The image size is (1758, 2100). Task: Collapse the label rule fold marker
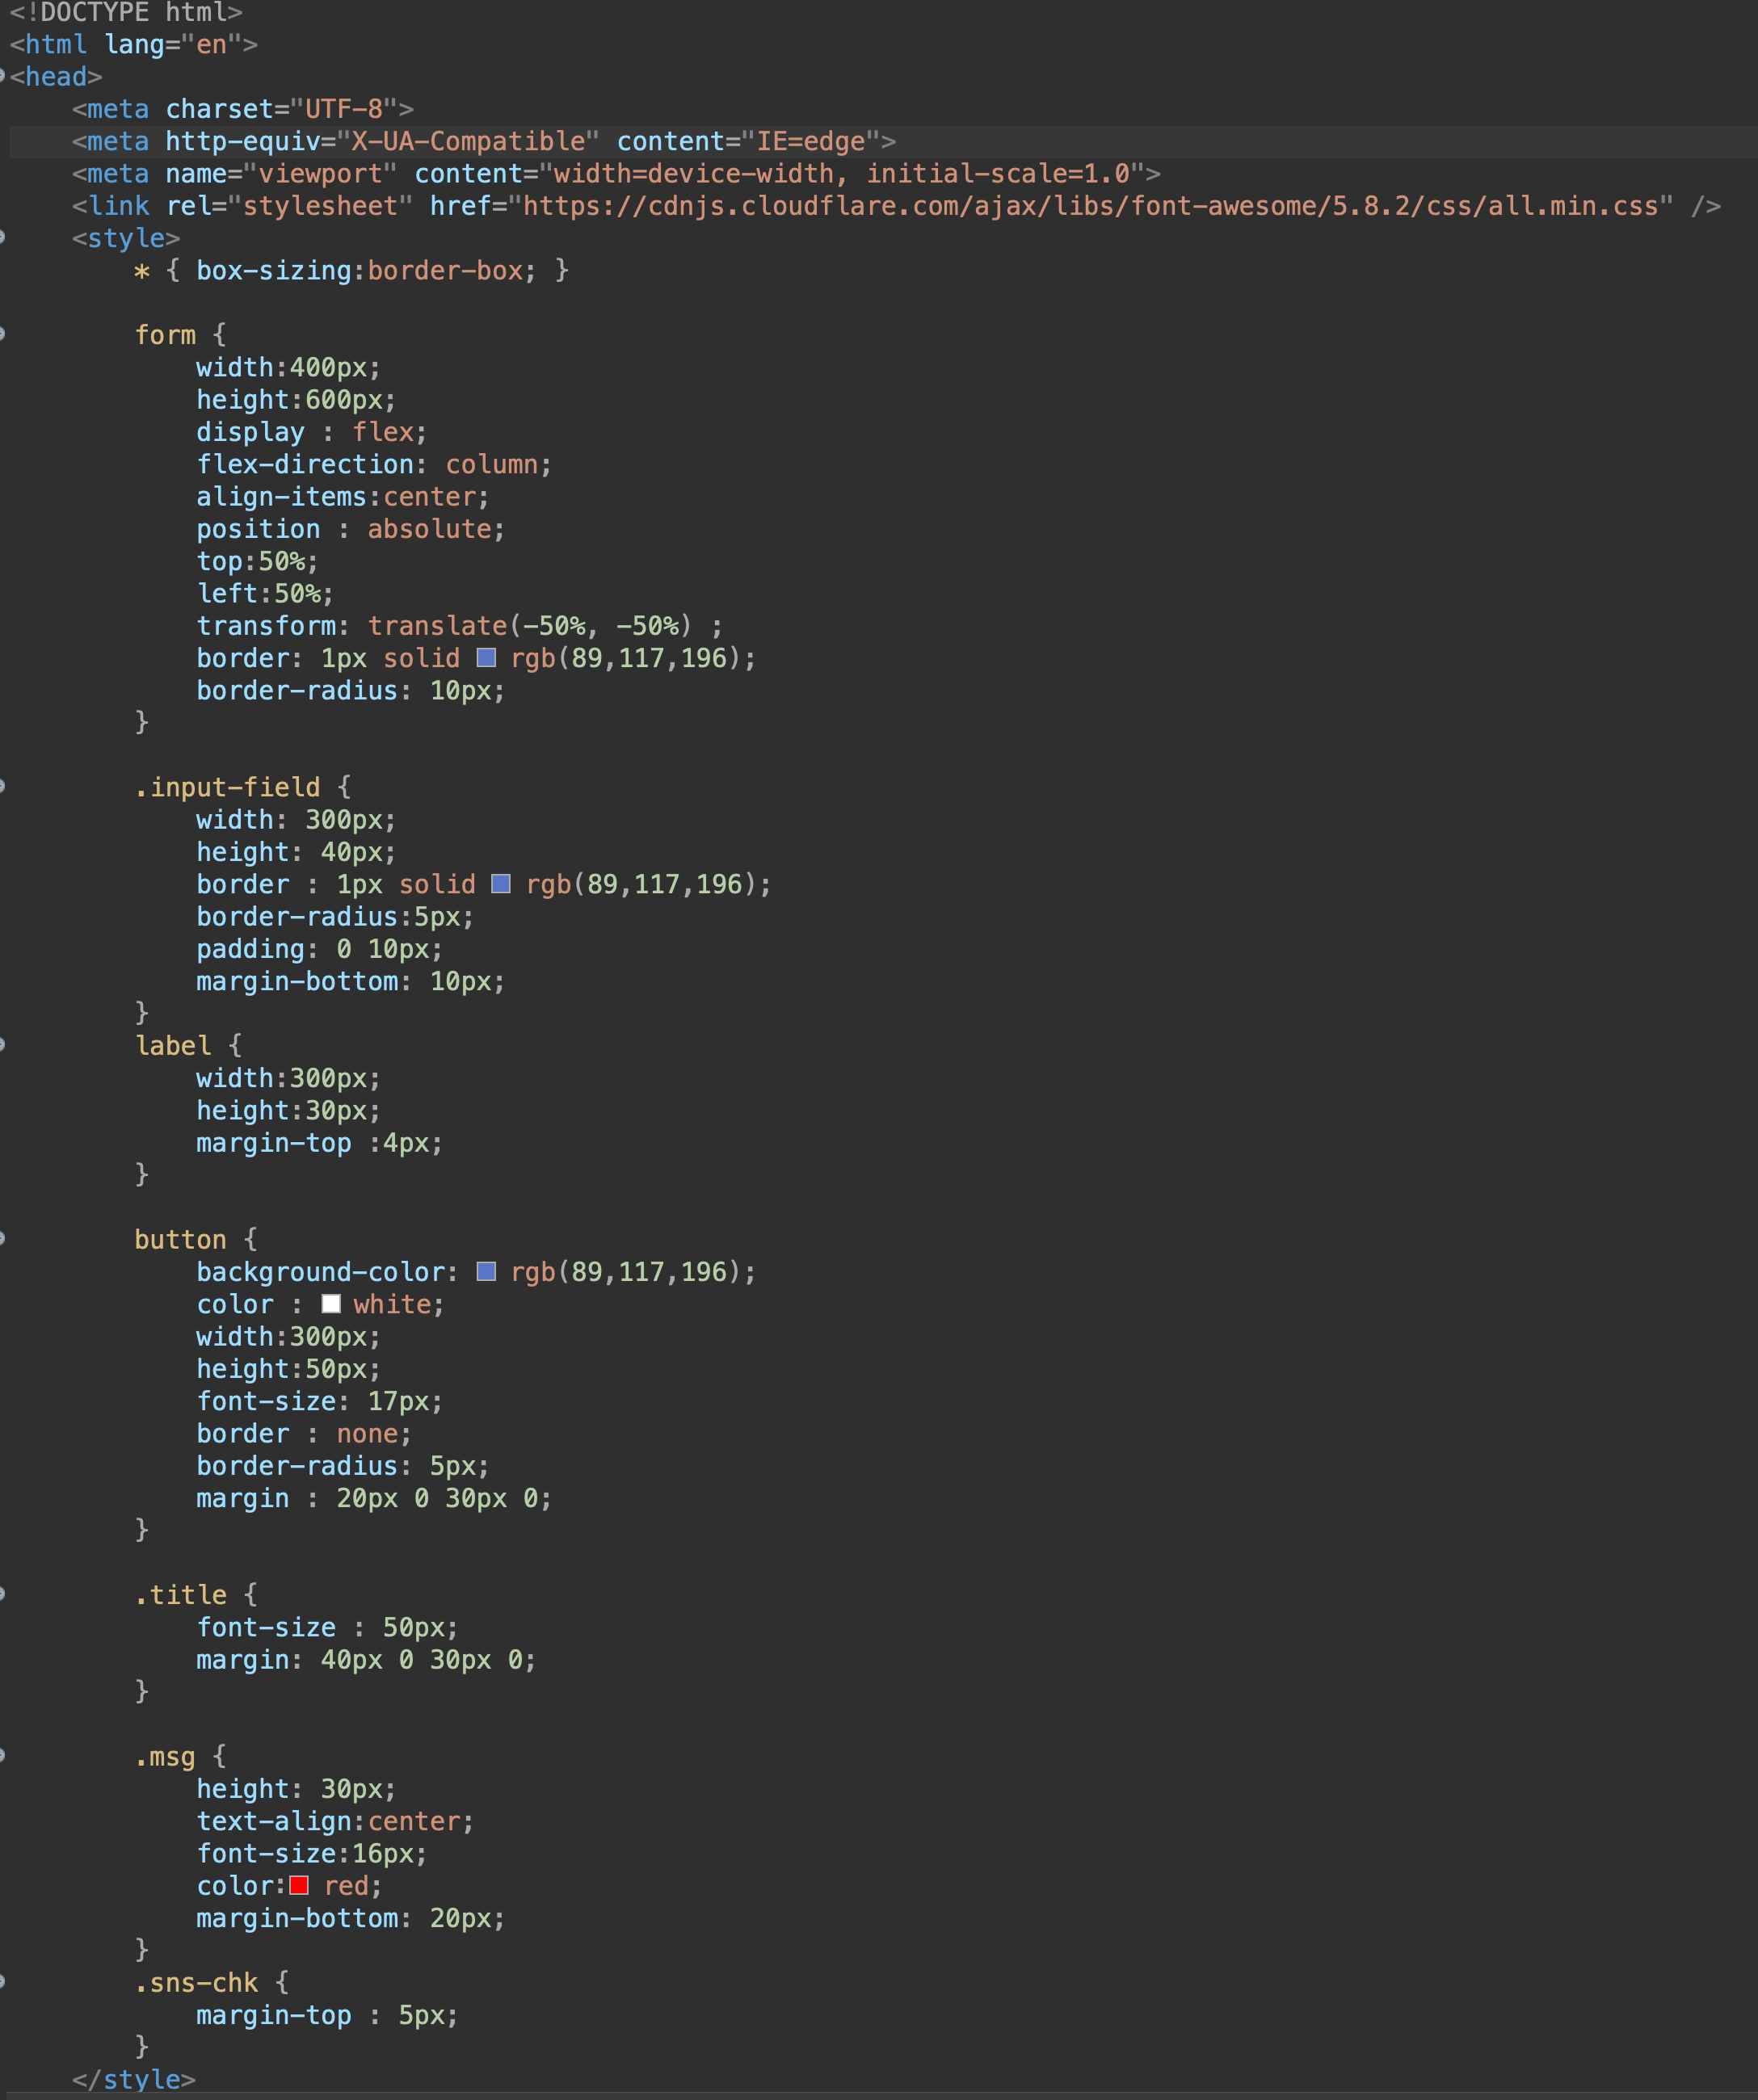[3, 1045]
